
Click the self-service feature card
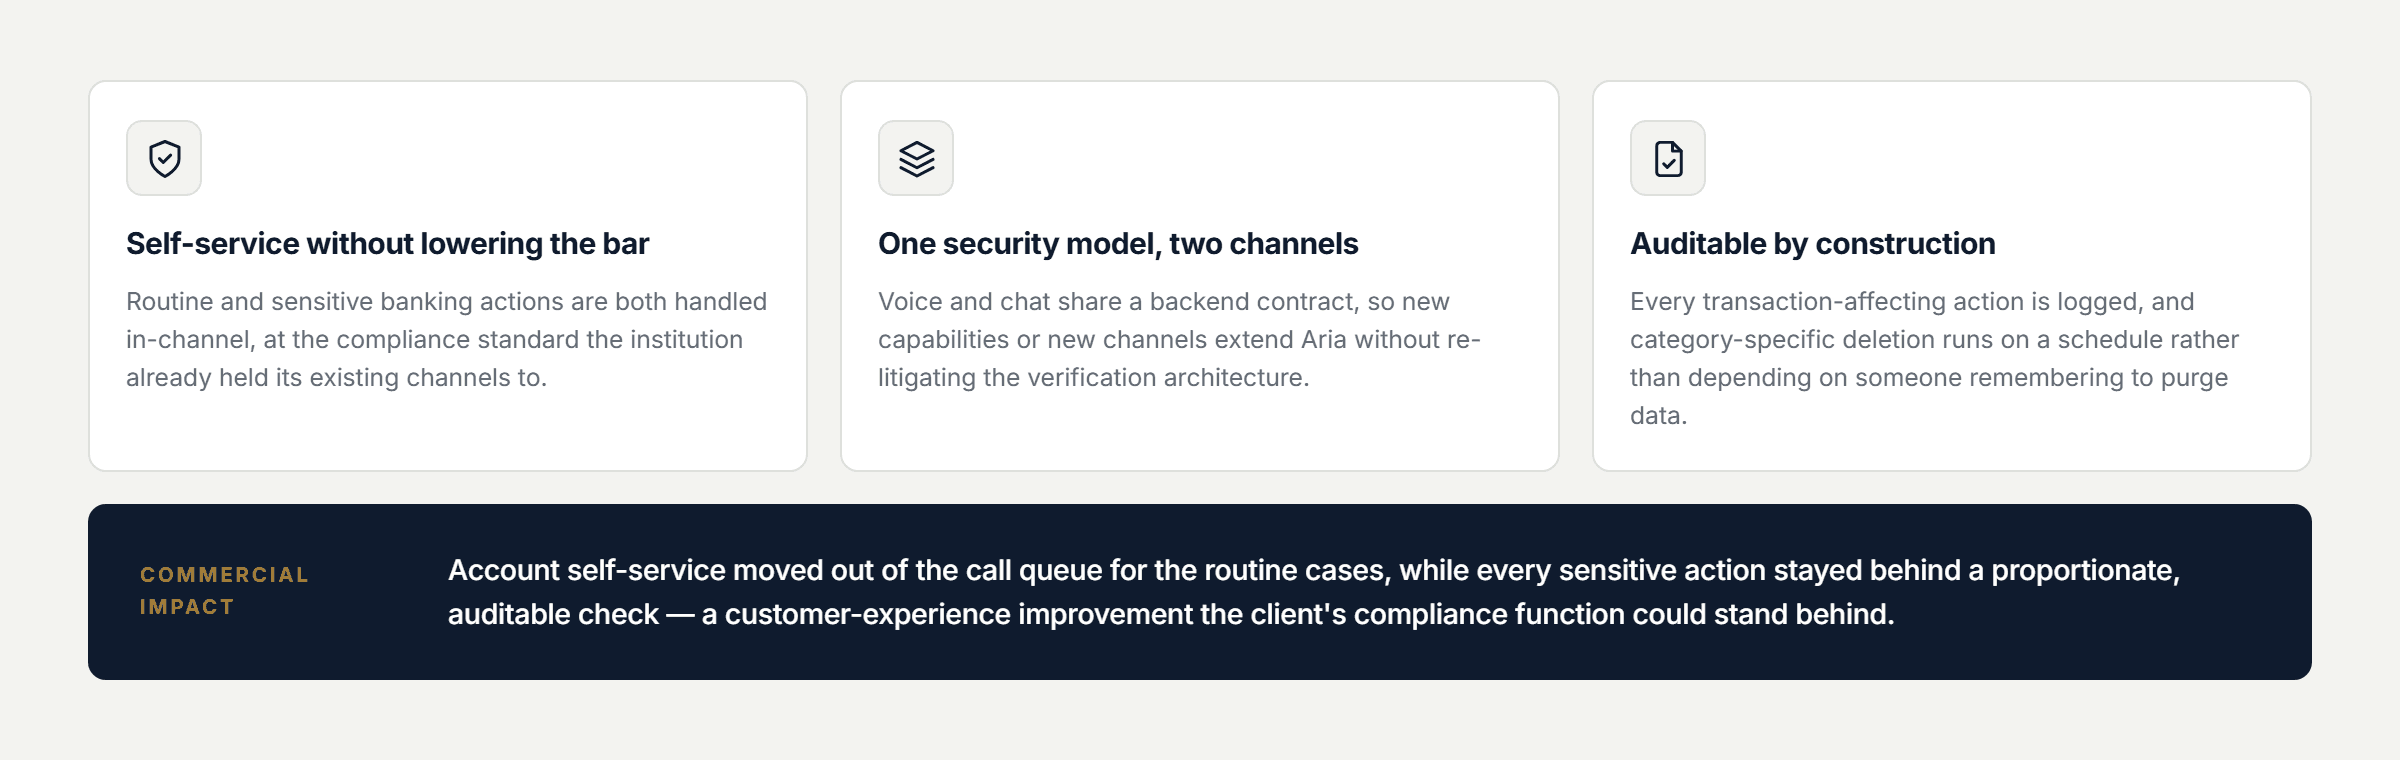[x=448, y=276]
